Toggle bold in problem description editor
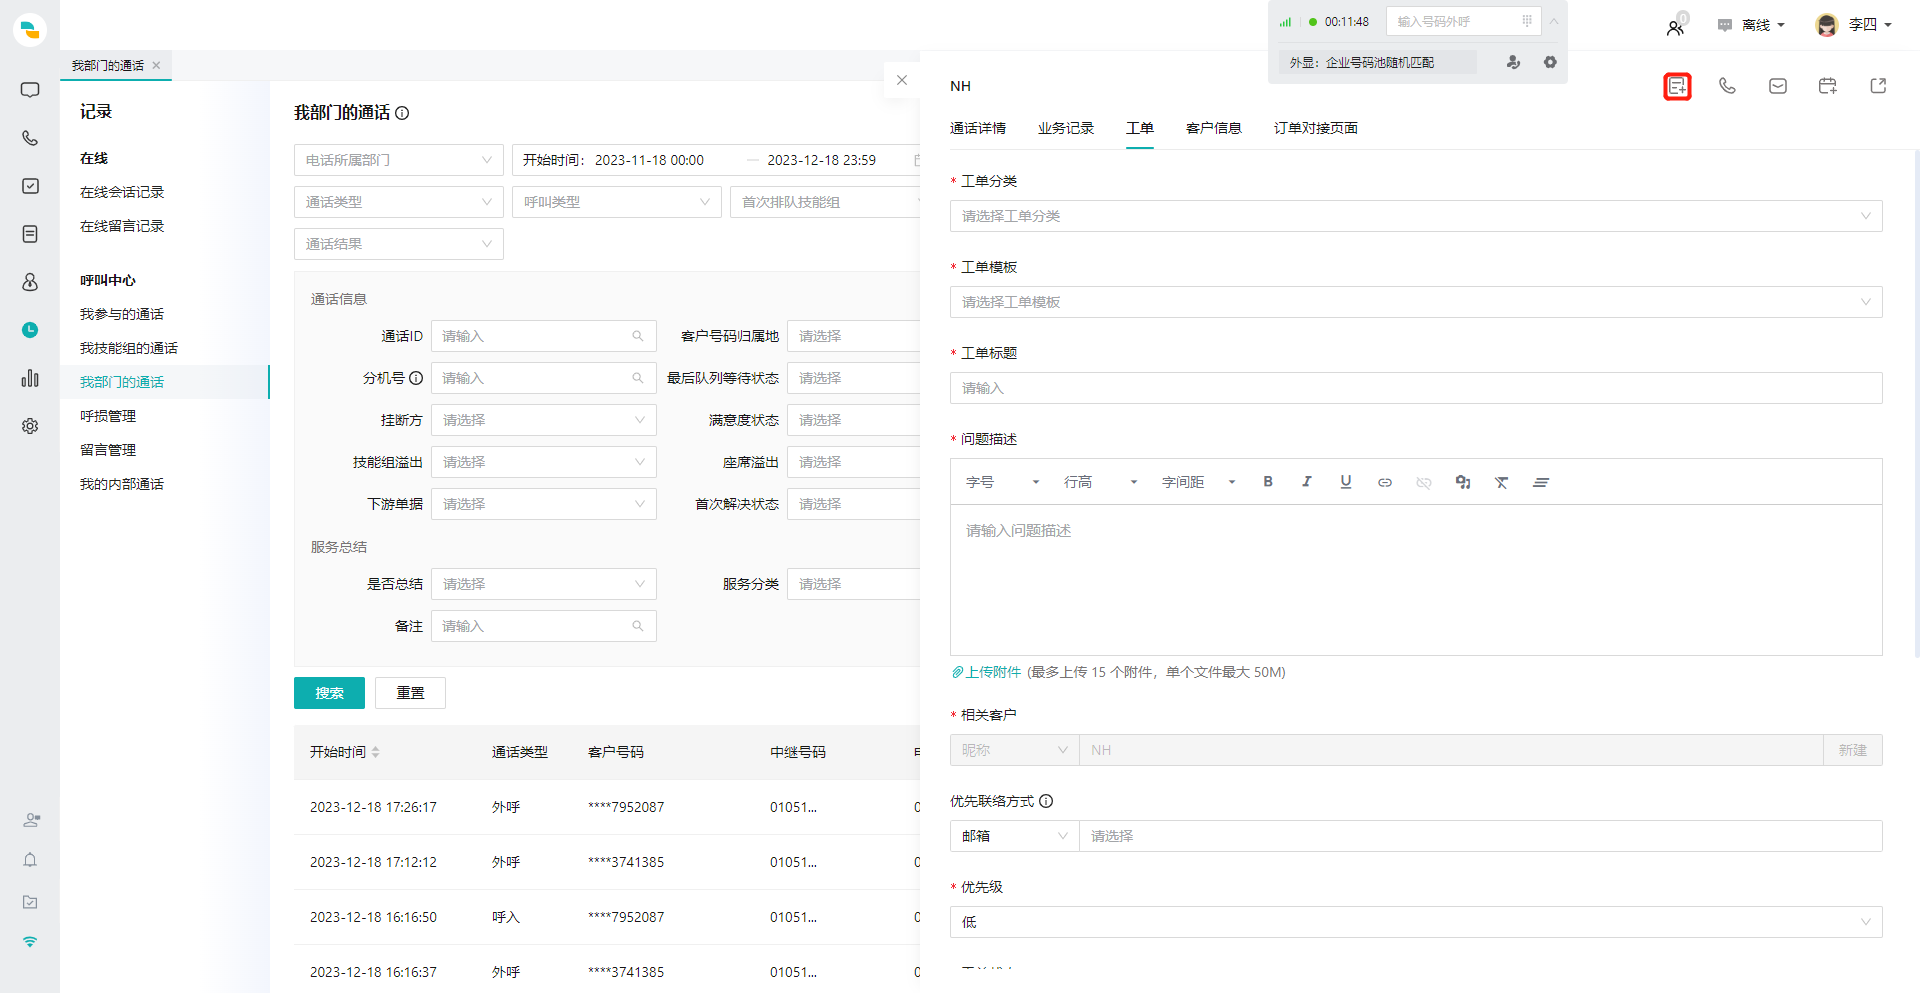The image size is (1920, 993). point(1268,482)
